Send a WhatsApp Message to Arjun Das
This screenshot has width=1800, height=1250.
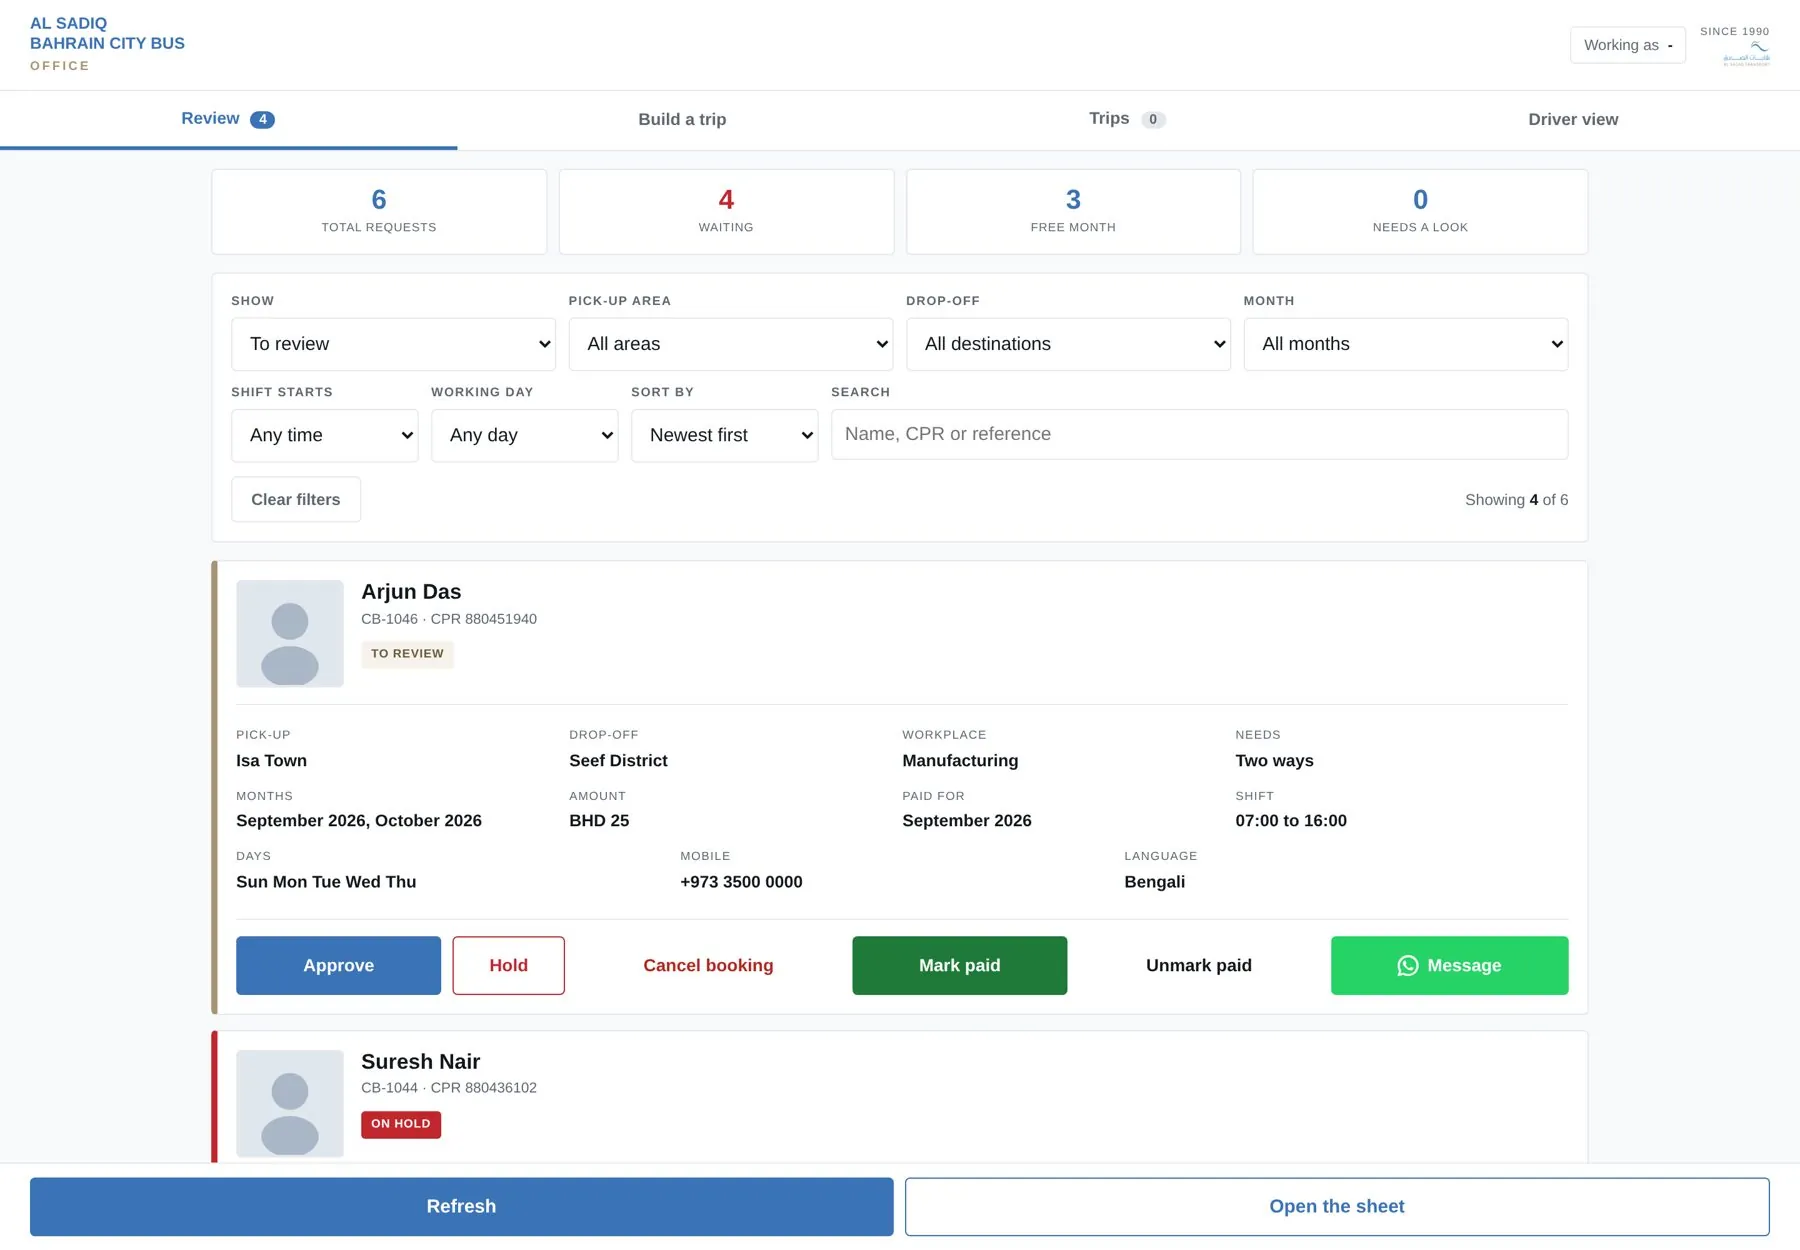tap(1450, 965)
